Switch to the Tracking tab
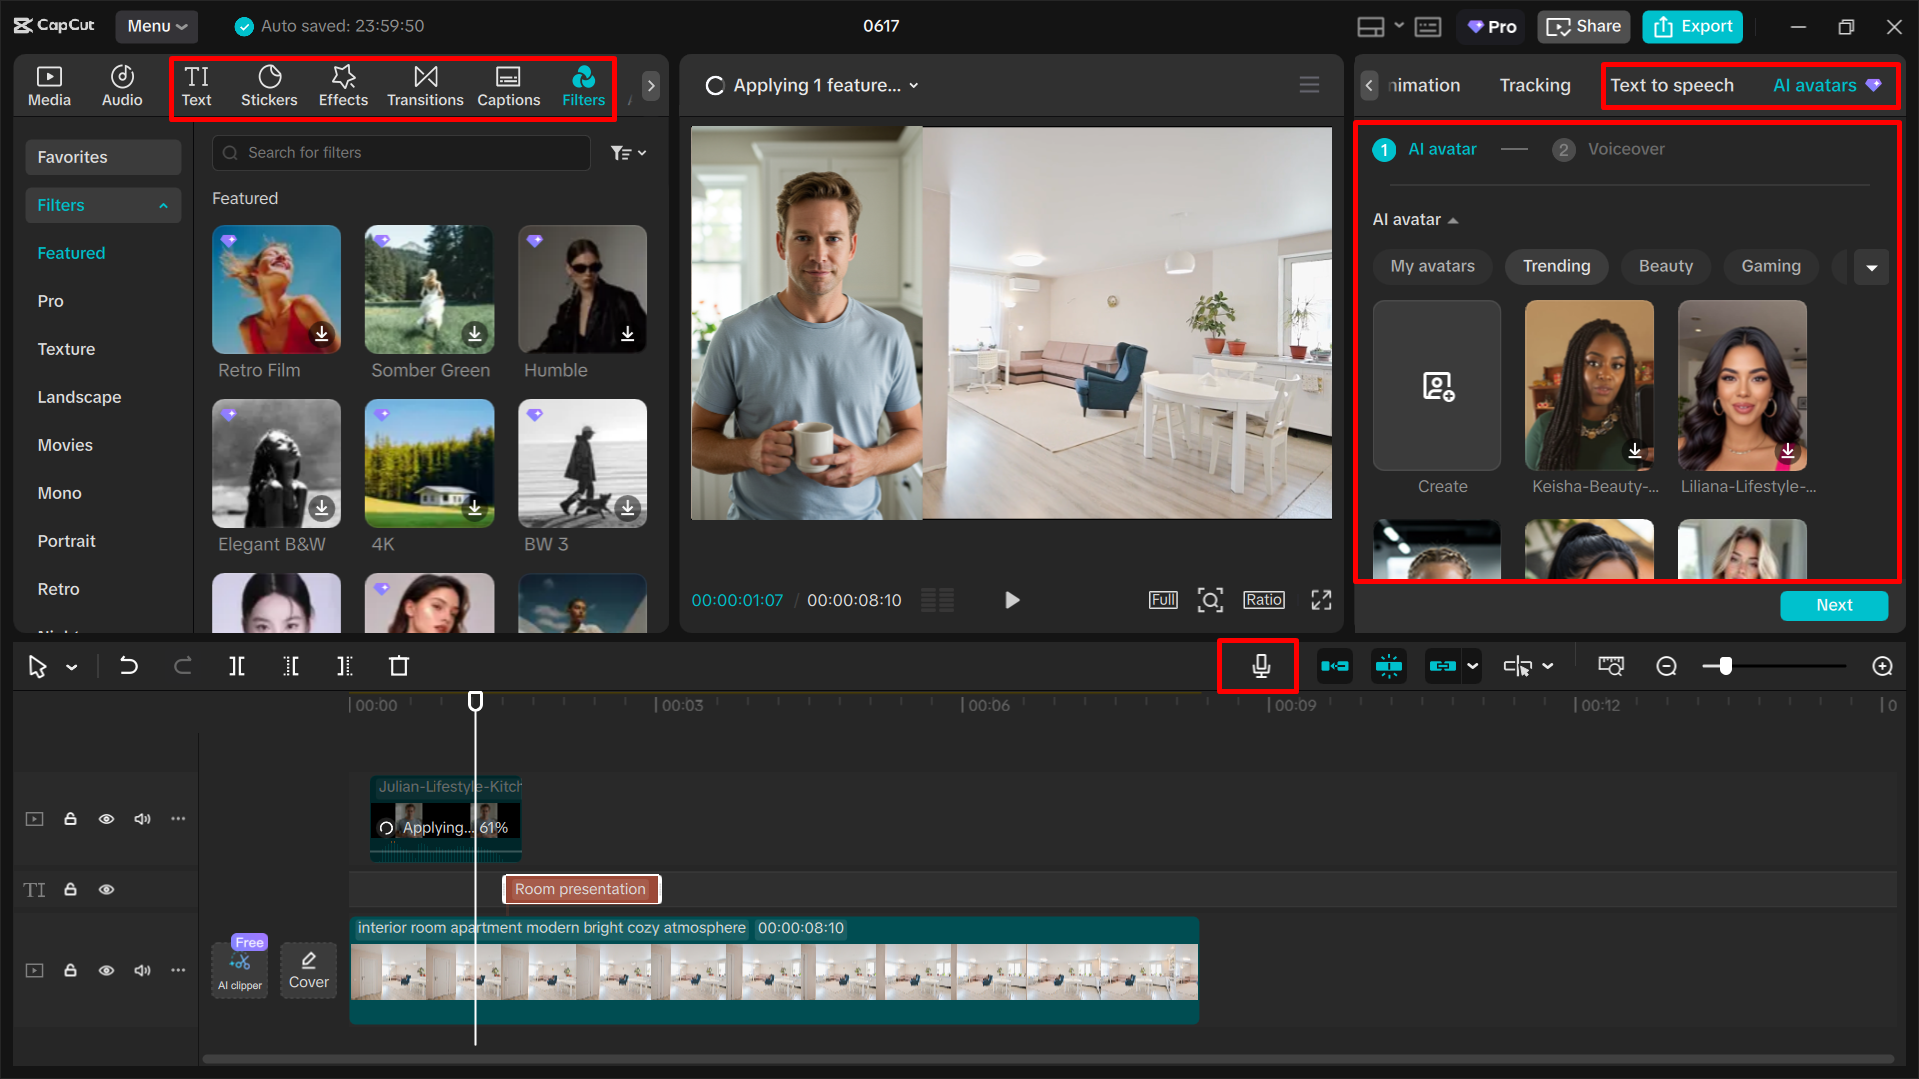This screenshot has height=1079, width=1919. point(1534,85)
